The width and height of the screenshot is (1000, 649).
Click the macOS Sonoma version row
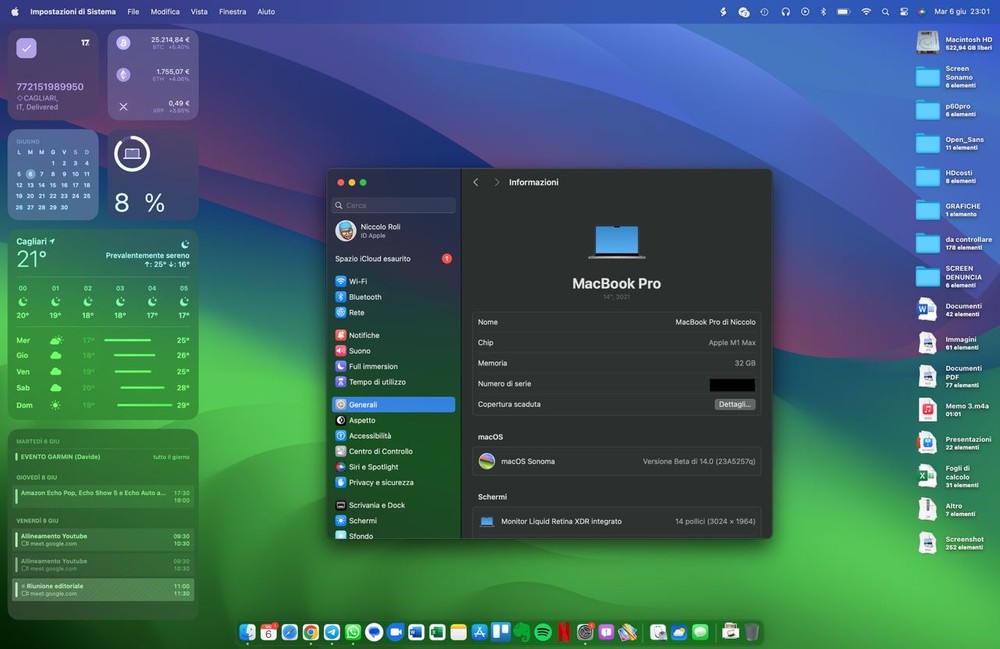click(617, 462)
